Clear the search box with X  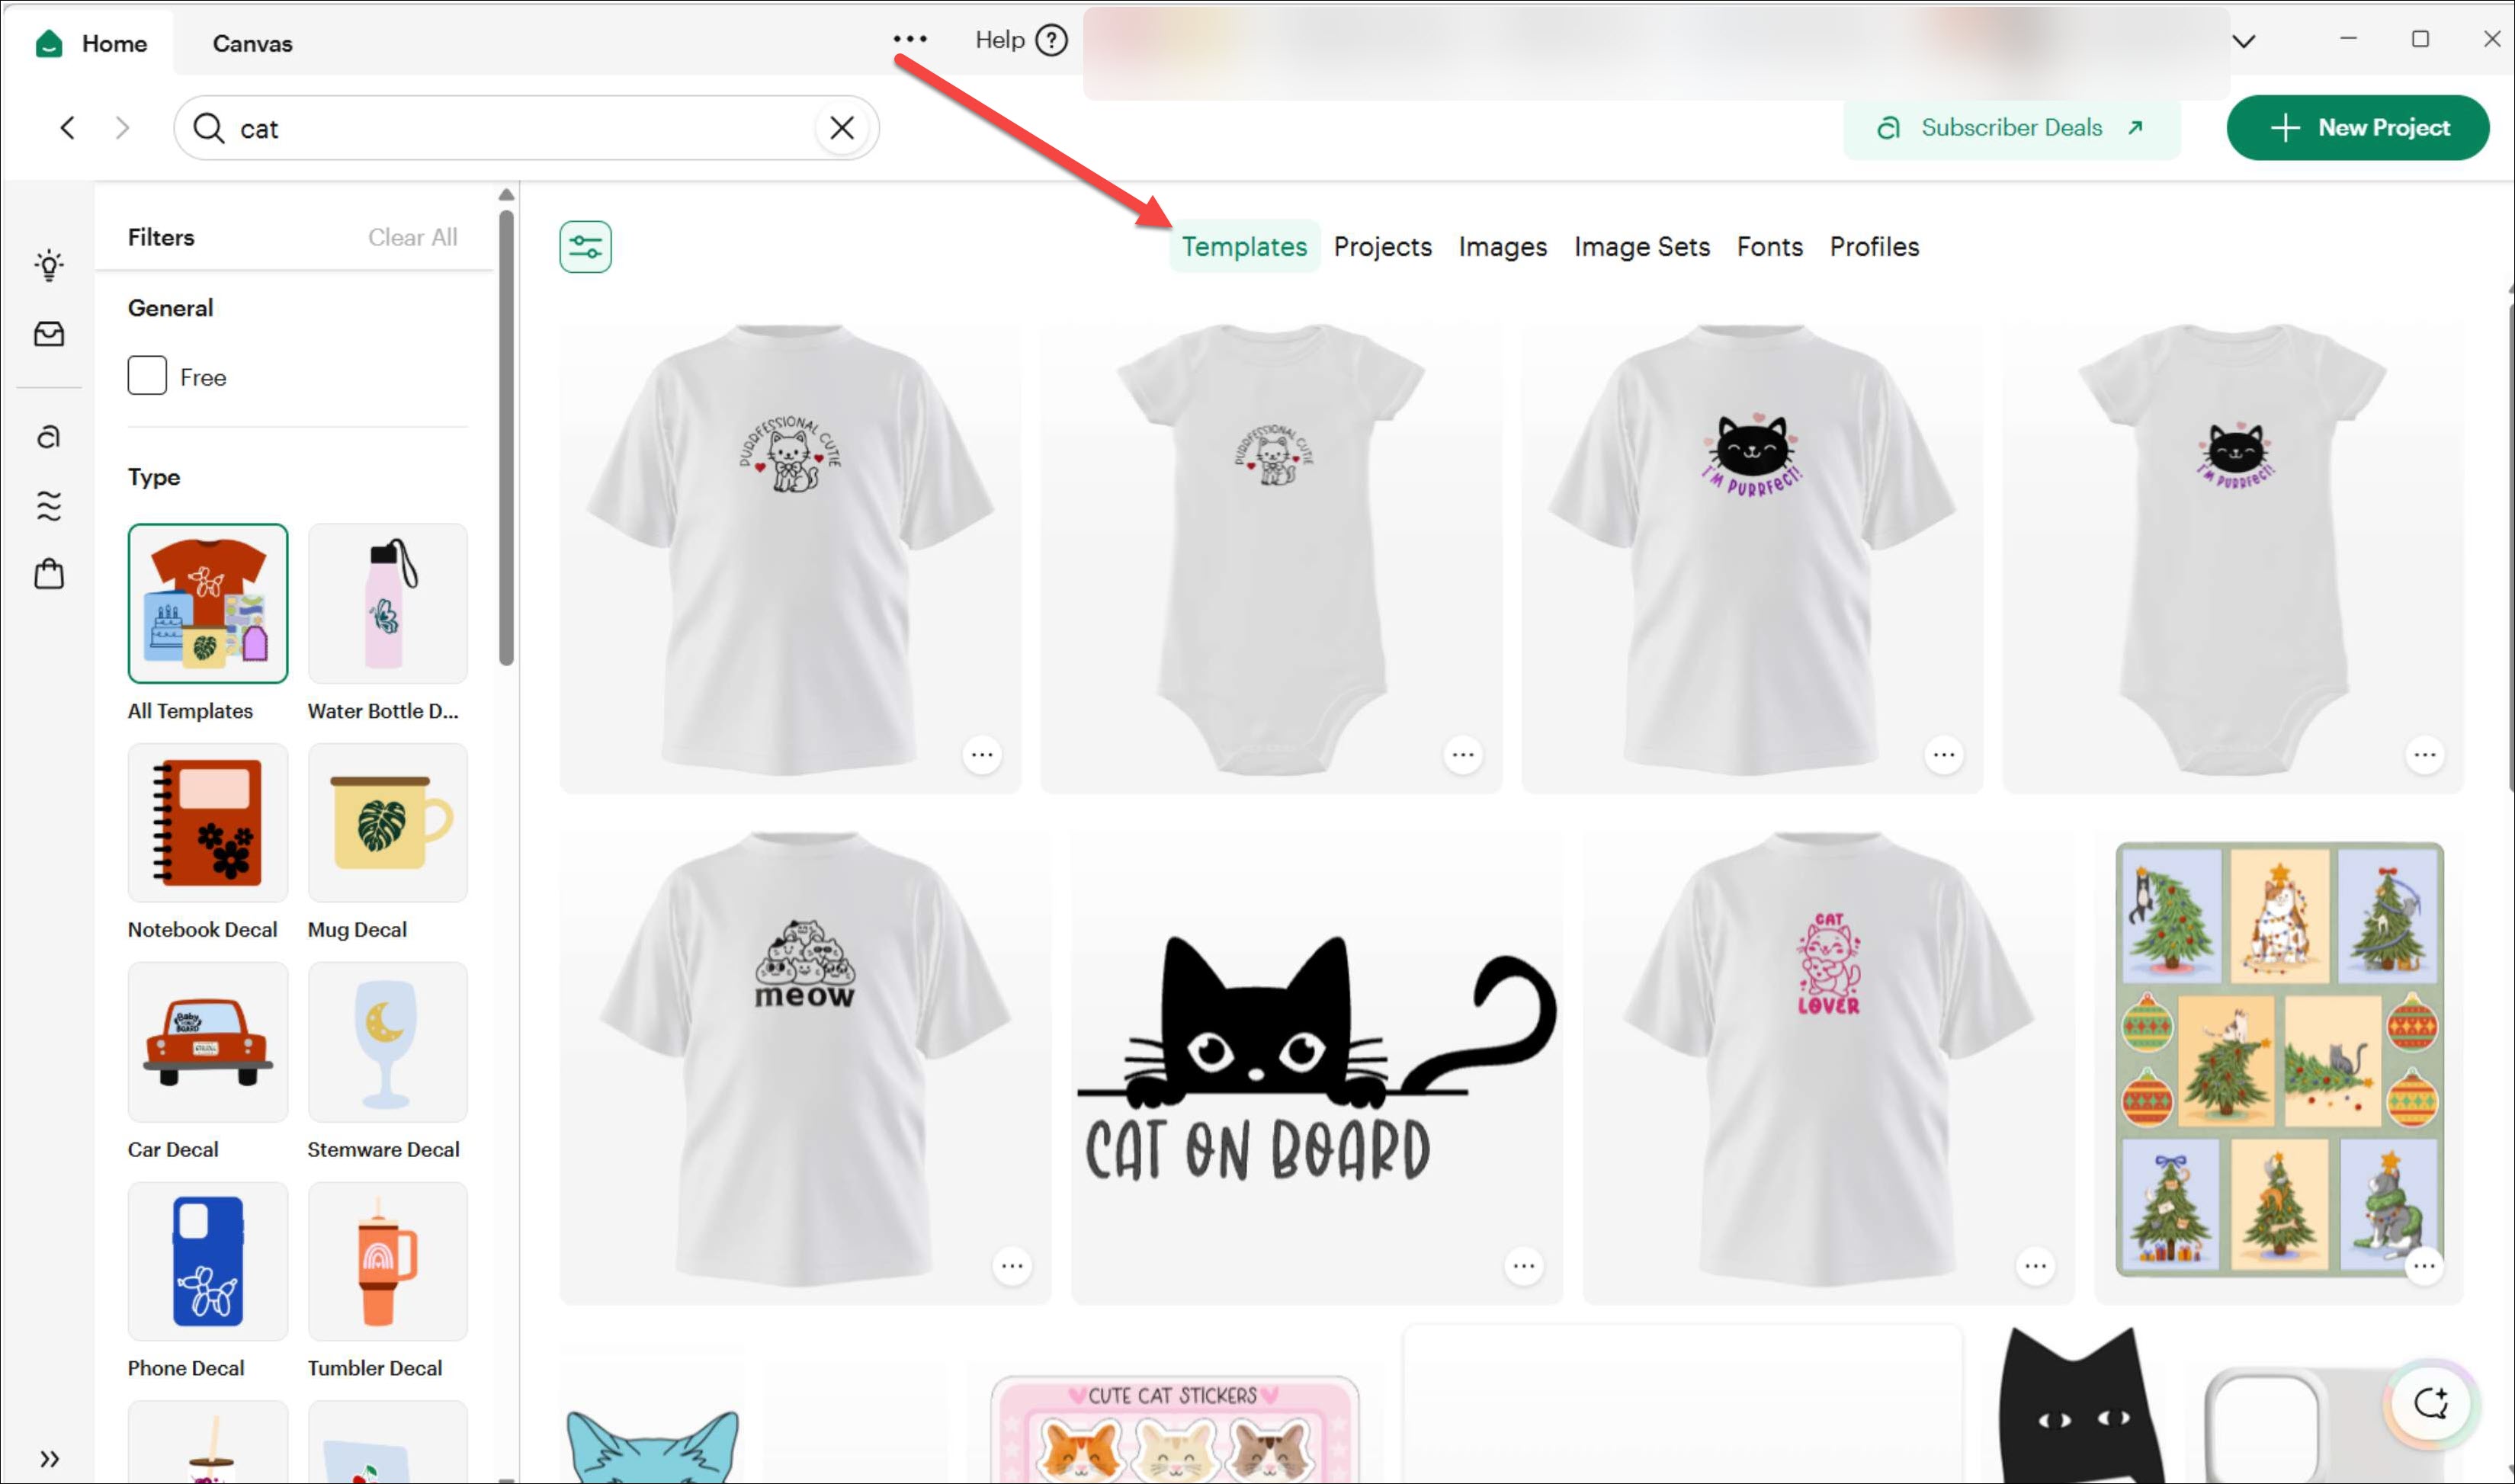(842, 128)
